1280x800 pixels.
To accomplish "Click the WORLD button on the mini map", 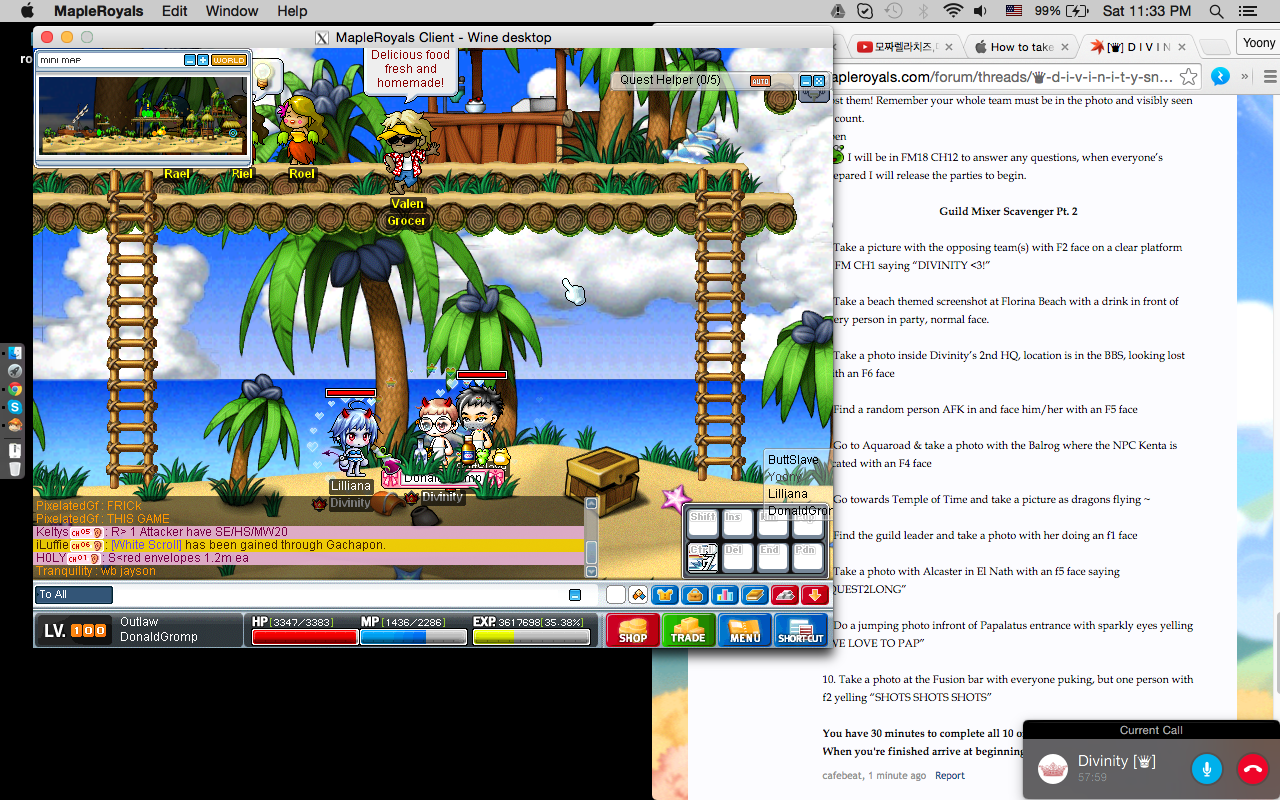I will [229, 60].
